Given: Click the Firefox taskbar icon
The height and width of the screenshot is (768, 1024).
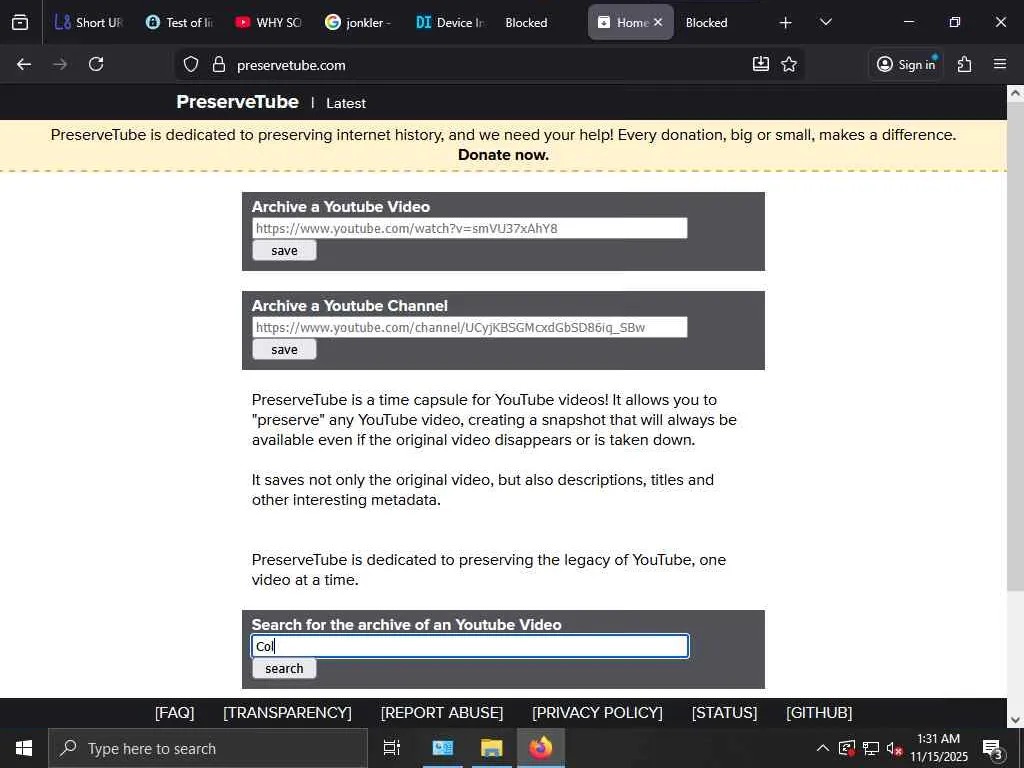Looking at the screenshot, I should click(541, 748).
